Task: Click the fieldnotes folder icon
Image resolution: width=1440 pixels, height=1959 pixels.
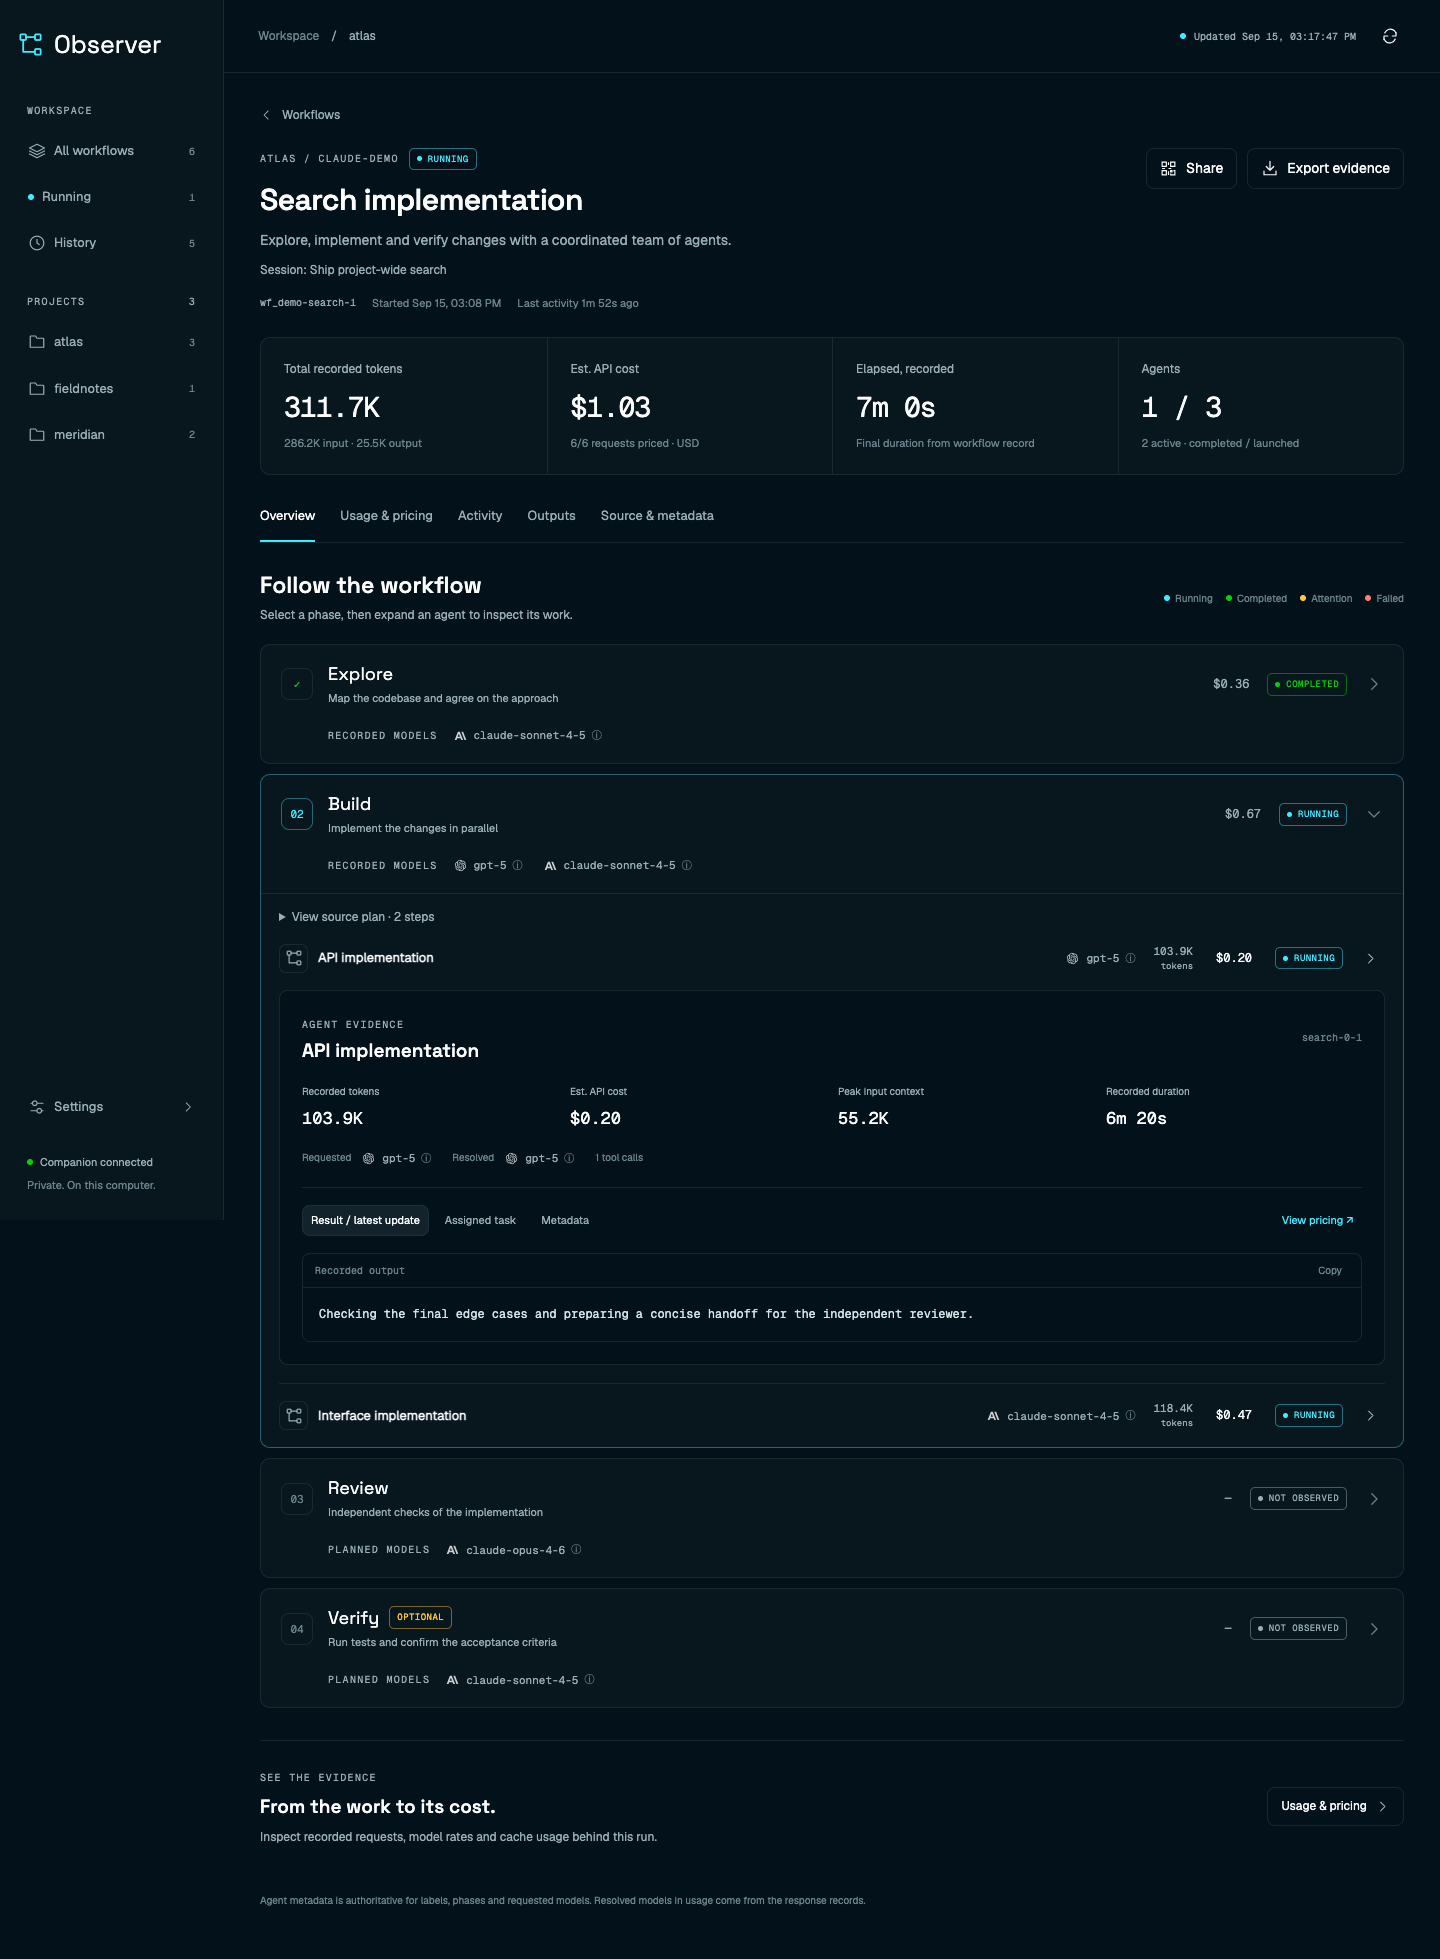Action: click(37, 389)
